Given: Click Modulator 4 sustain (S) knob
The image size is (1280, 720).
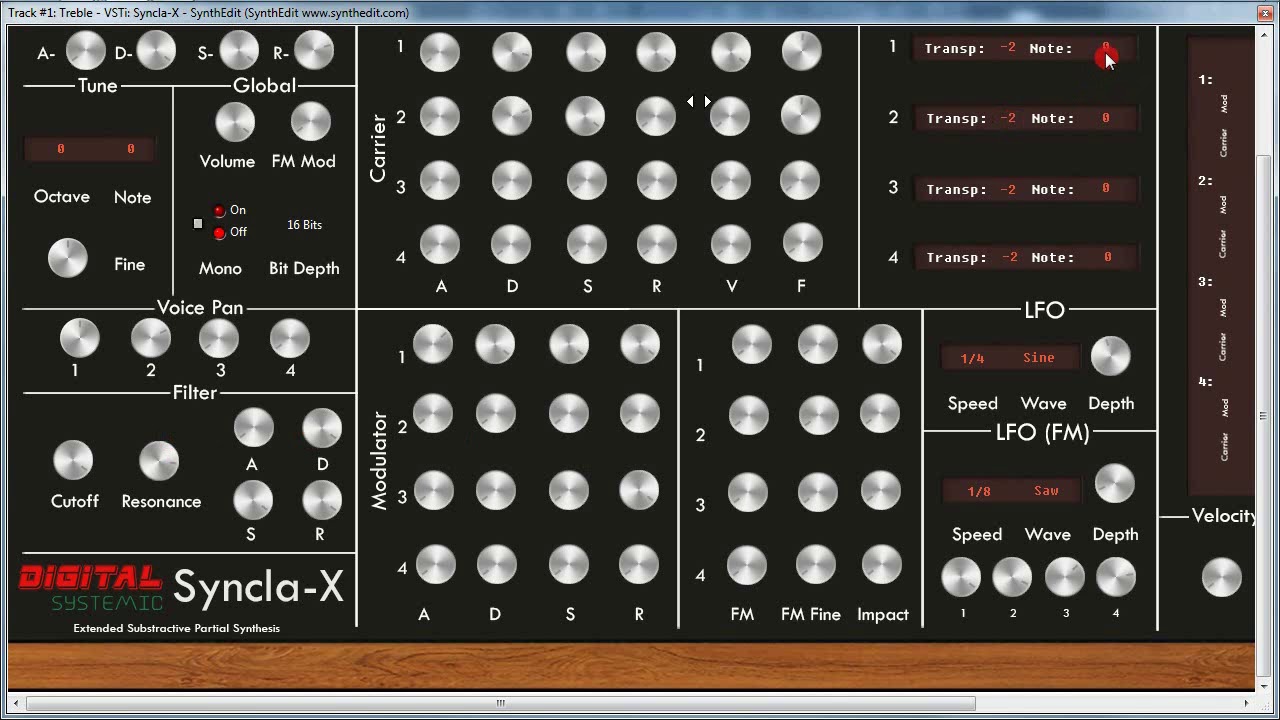Looking at the screenshot, I should coord(568,564).
